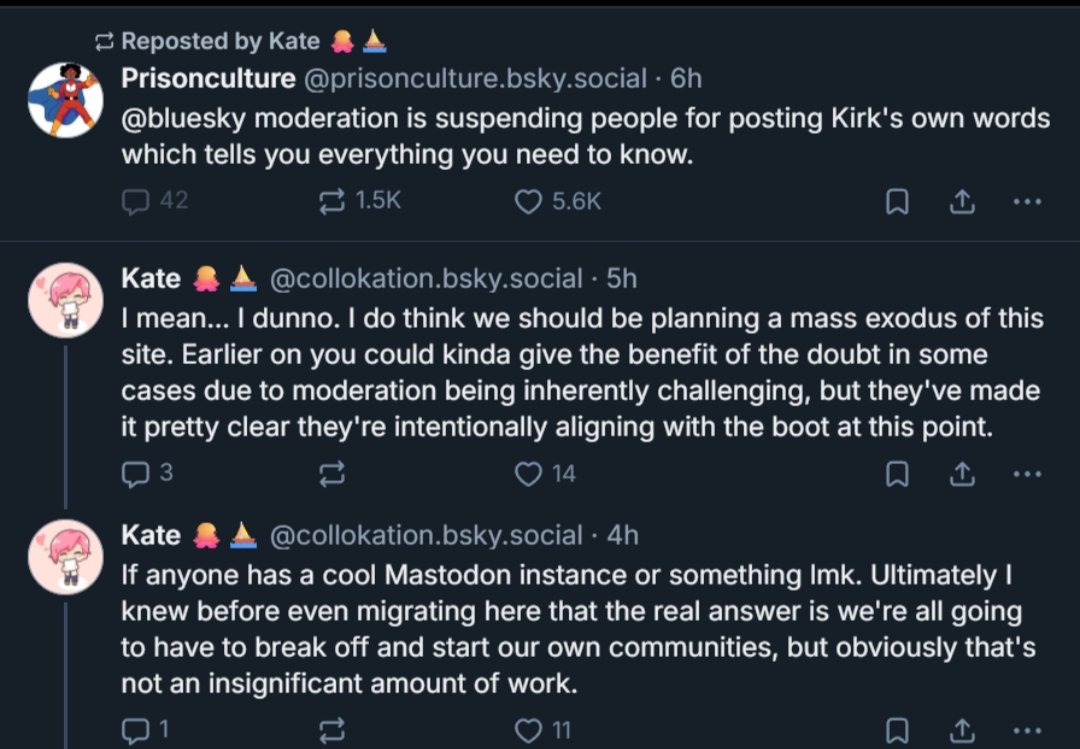
Task: Reply to Kate's mass exodus post
Action: coord(135,474)
